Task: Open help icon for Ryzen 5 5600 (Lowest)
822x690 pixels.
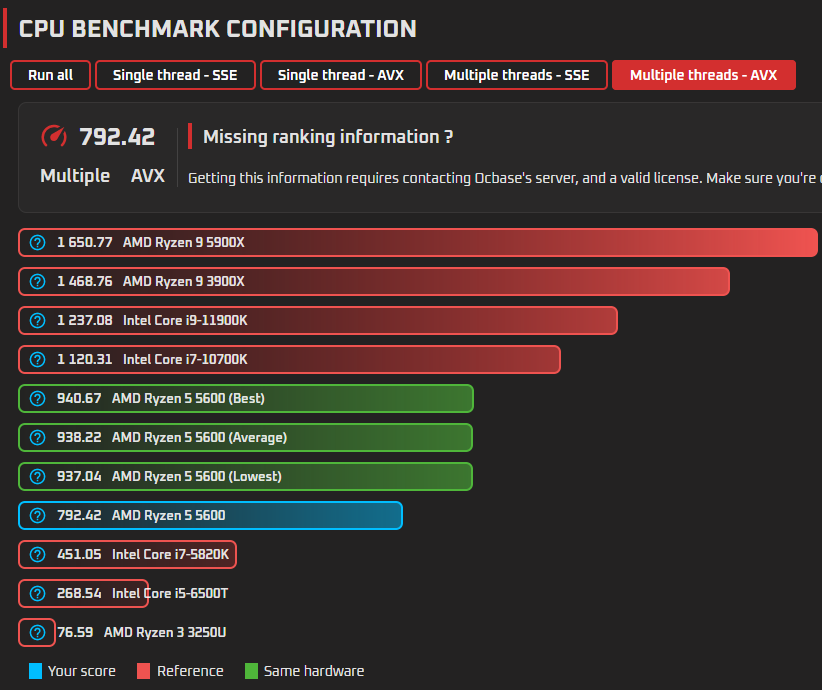Action: coord(37,477)
